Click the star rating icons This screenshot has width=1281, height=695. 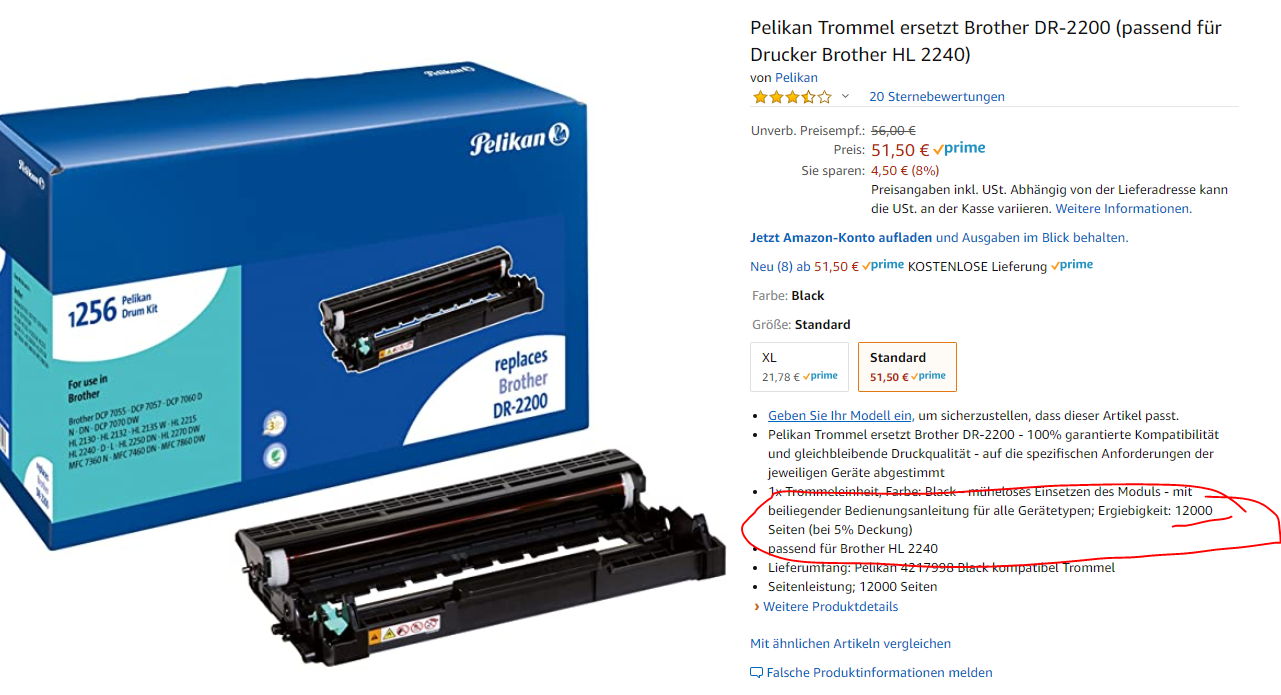(x=792, y=97)
